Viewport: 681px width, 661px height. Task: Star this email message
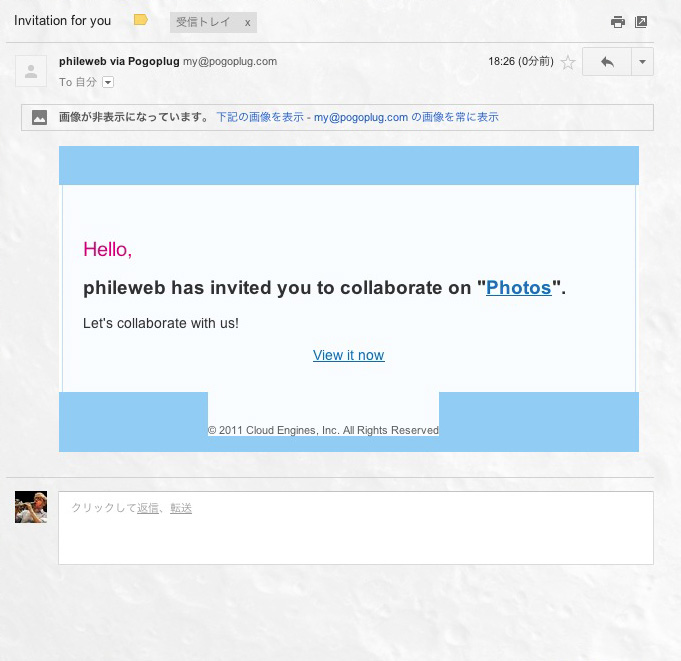tap(568, 62)
